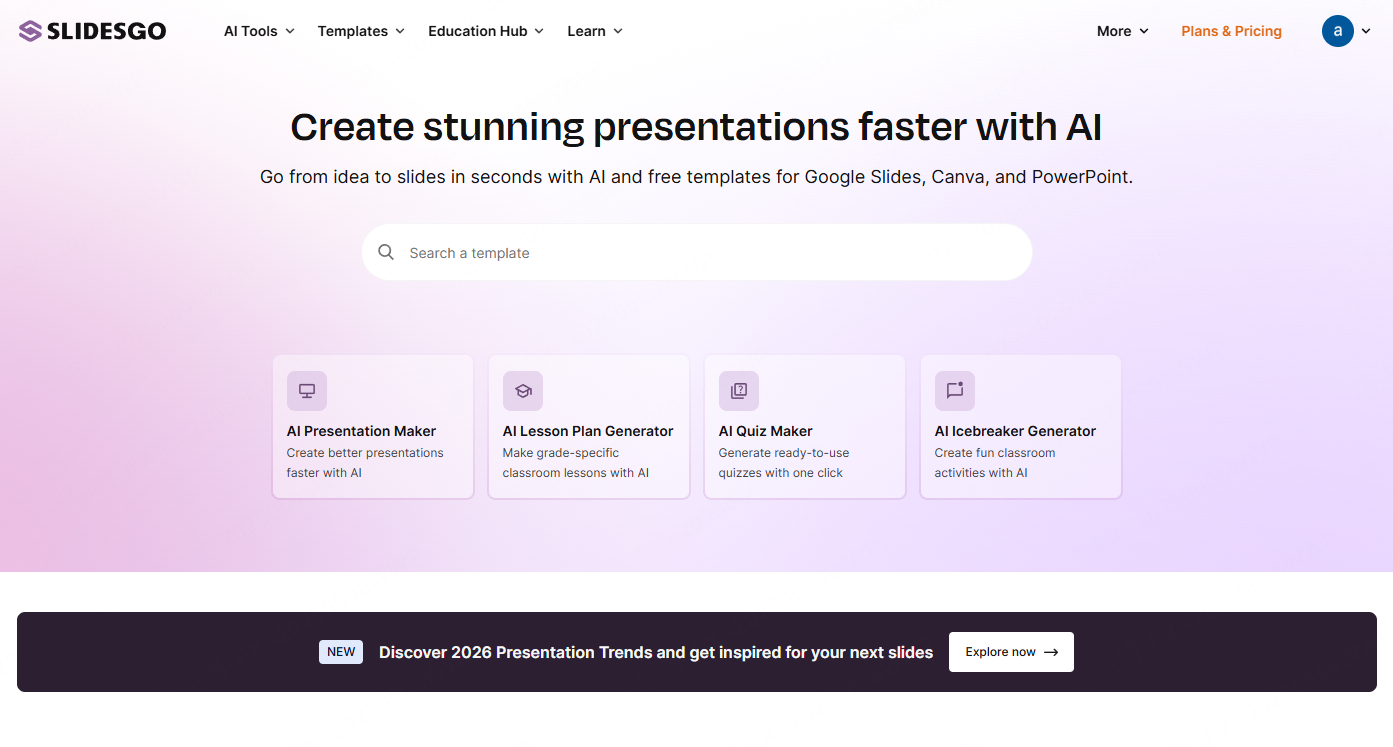Click the AI Presentation Maker monitor icon
Viewport: 1393px width, 747px height.
(307, 391)
